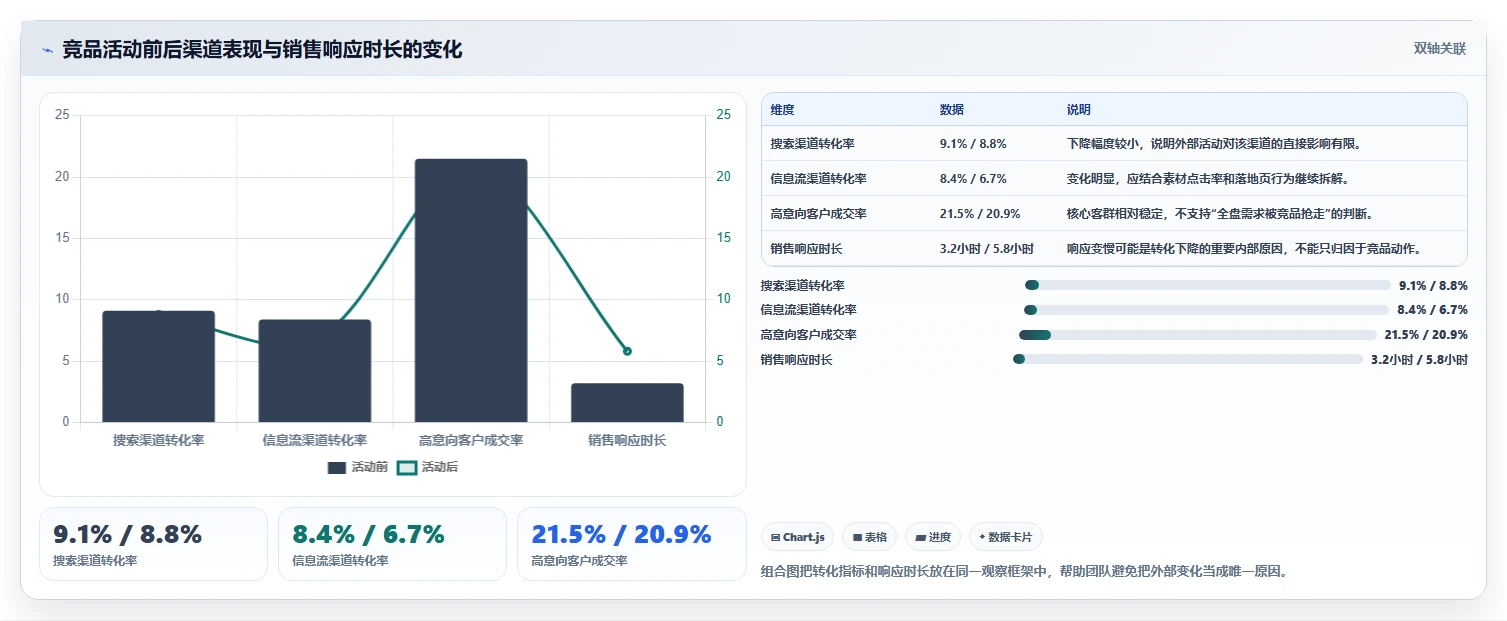
Task: Click table value 3.2小时 / 5.8小时
Action: click(987, 249)
